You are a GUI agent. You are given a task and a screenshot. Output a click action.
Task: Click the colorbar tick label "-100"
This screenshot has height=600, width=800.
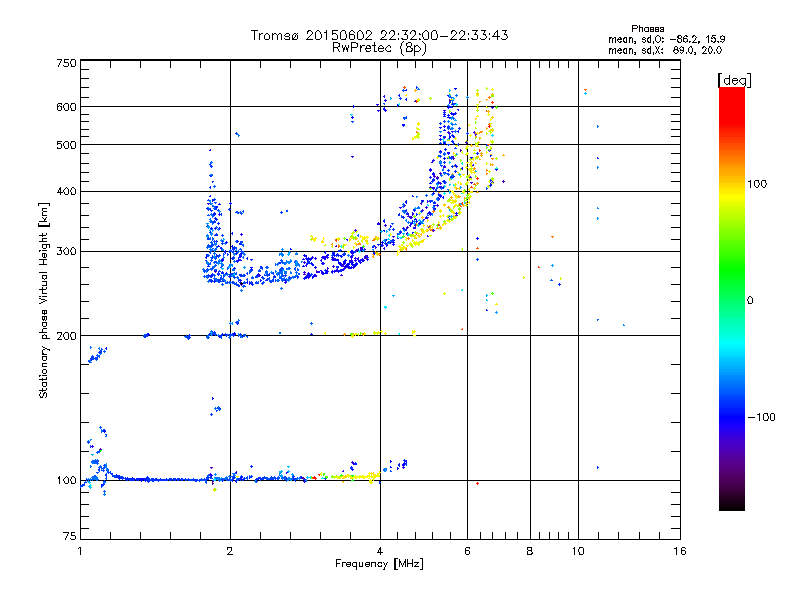761,417
